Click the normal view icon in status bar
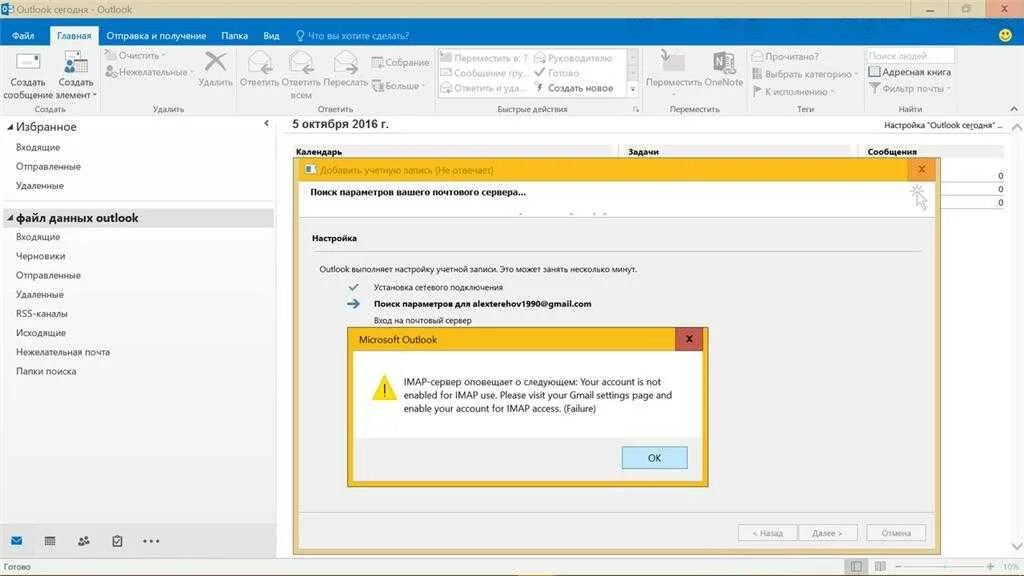1024x576 pixels. [x=856, y=566]
